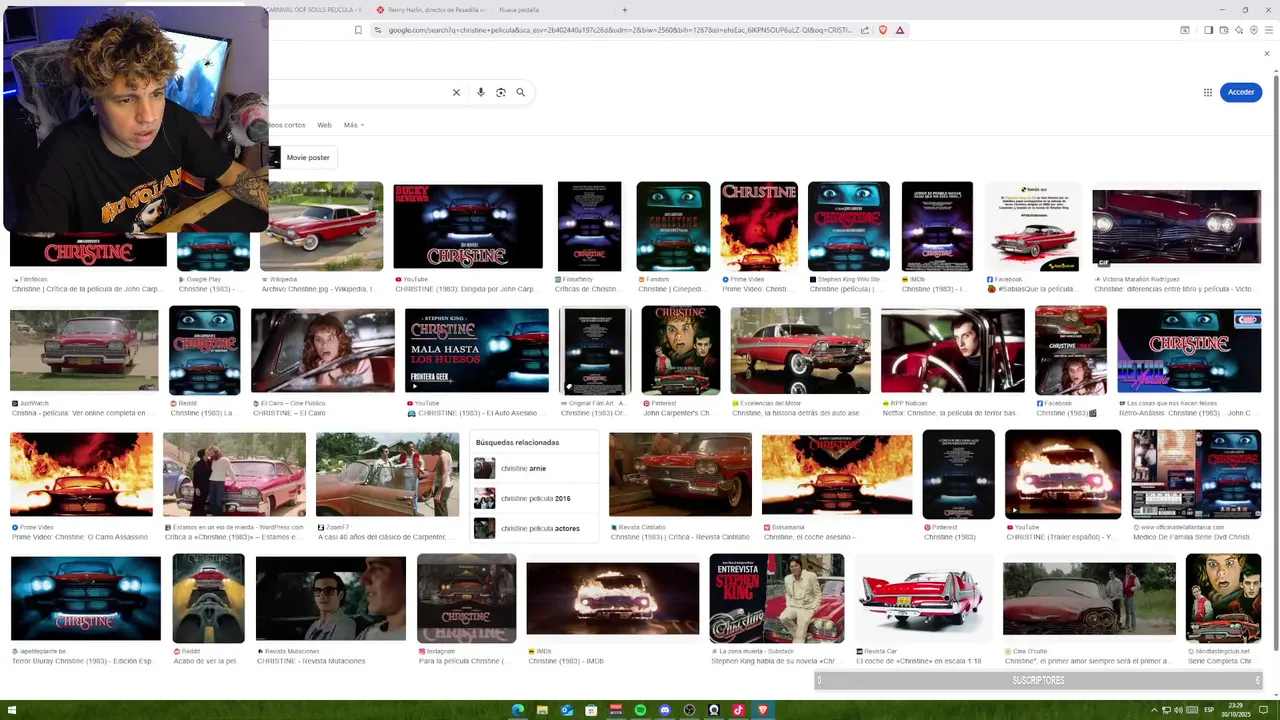Switch to Brave browser in the taskbar
The image size is (1280, 720).
pyautogui.click(x=763, y=710)
